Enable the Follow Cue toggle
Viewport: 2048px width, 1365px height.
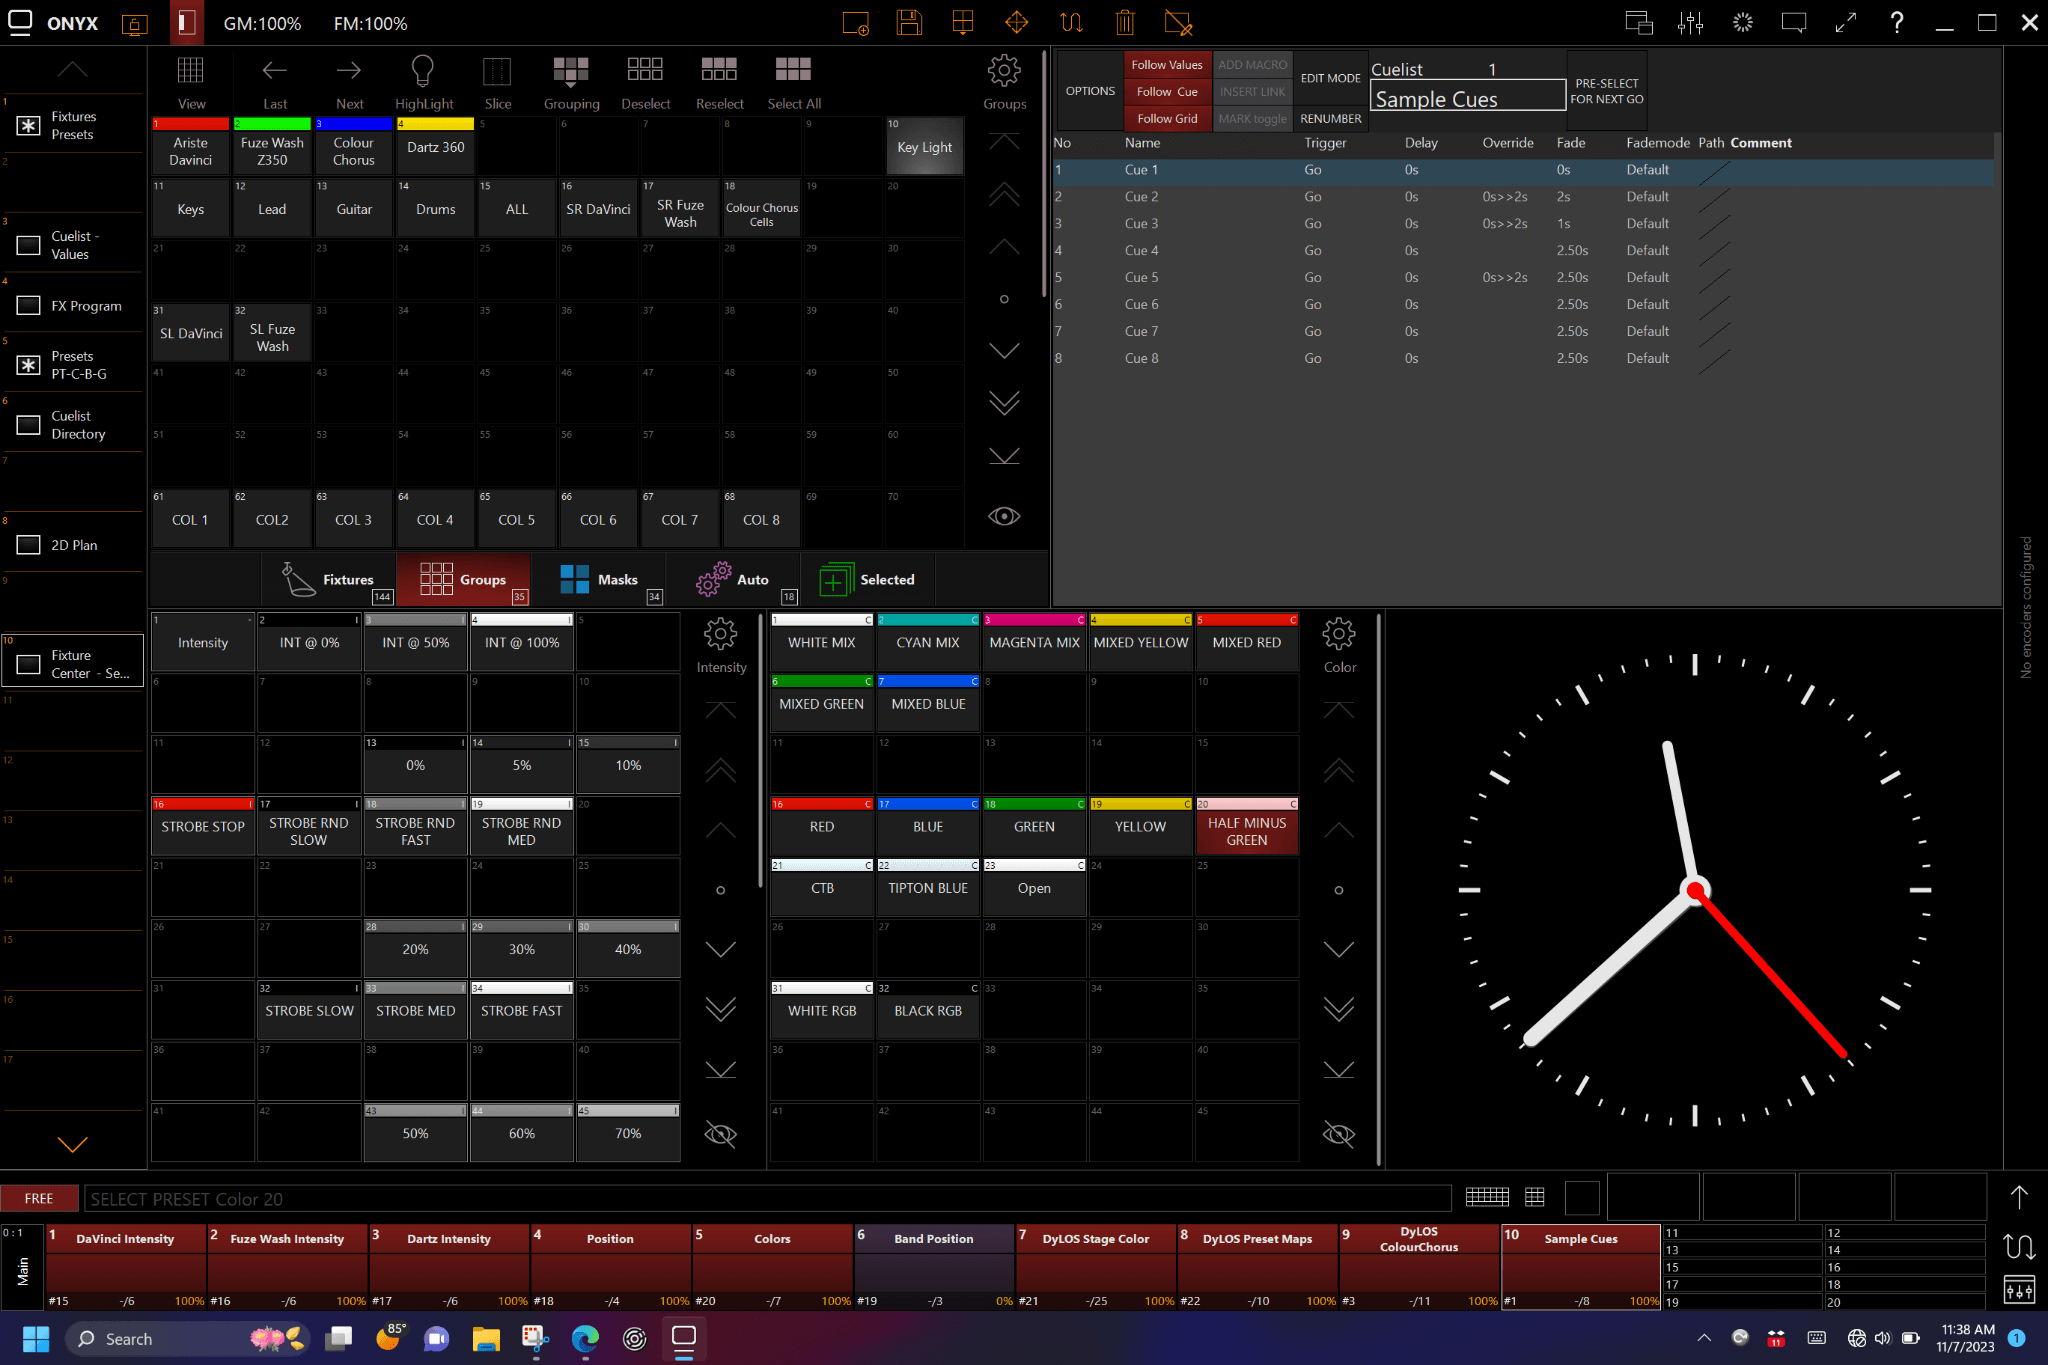[x=1167, y=91]
